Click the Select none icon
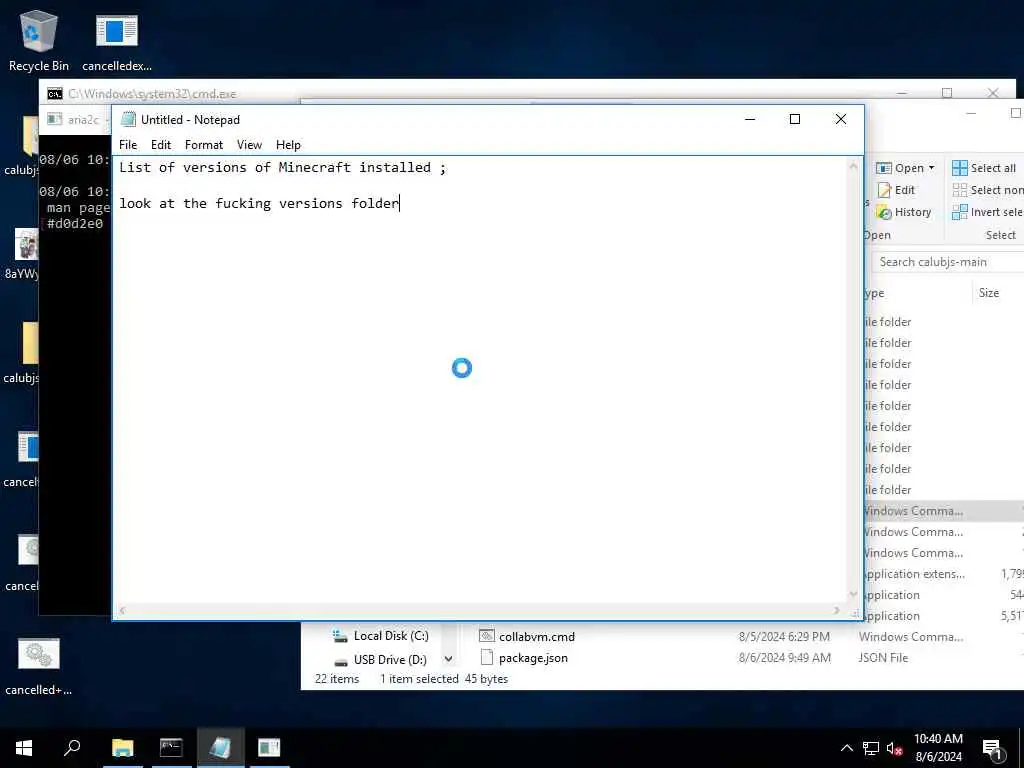This screenshot has width=1024, height=768. click(x=959, y=190)
